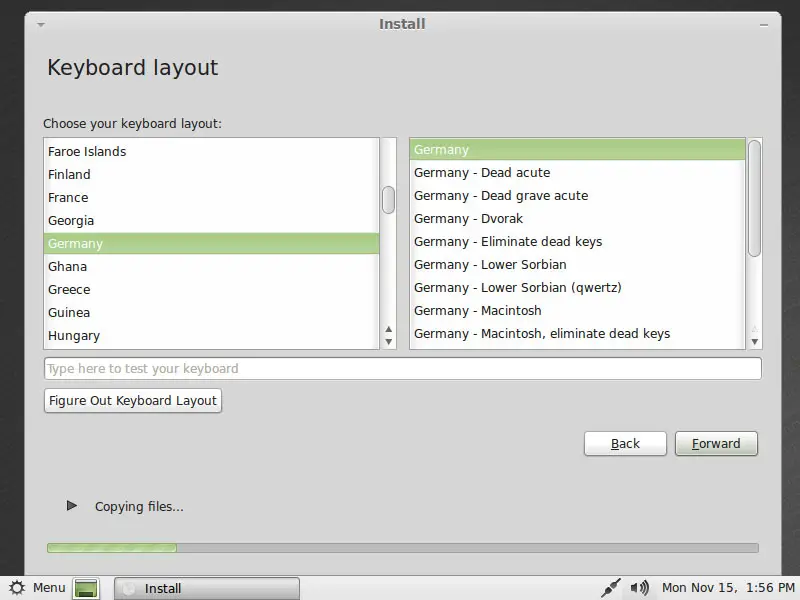
Task: Select Germany - Dead grave acute variant
Action: [578, 195]
